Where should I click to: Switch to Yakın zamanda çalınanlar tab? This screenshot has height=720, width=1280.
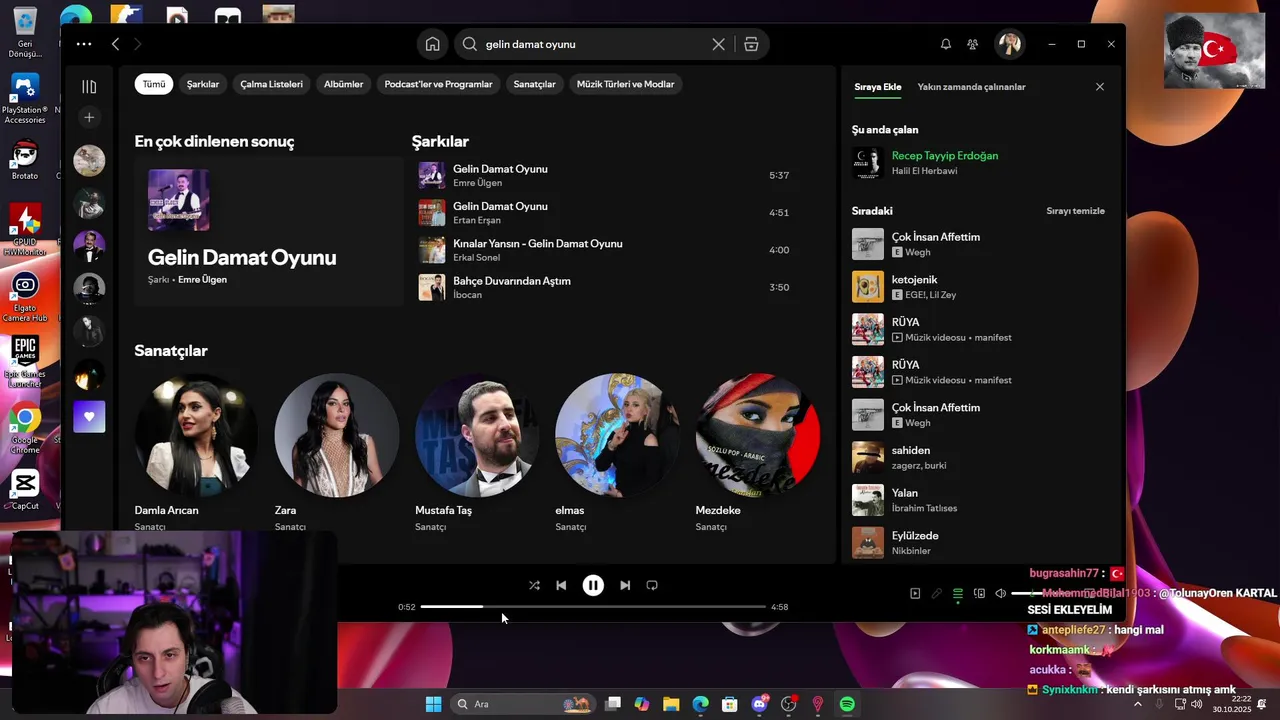pyautogui.click(x=971, y=87)
